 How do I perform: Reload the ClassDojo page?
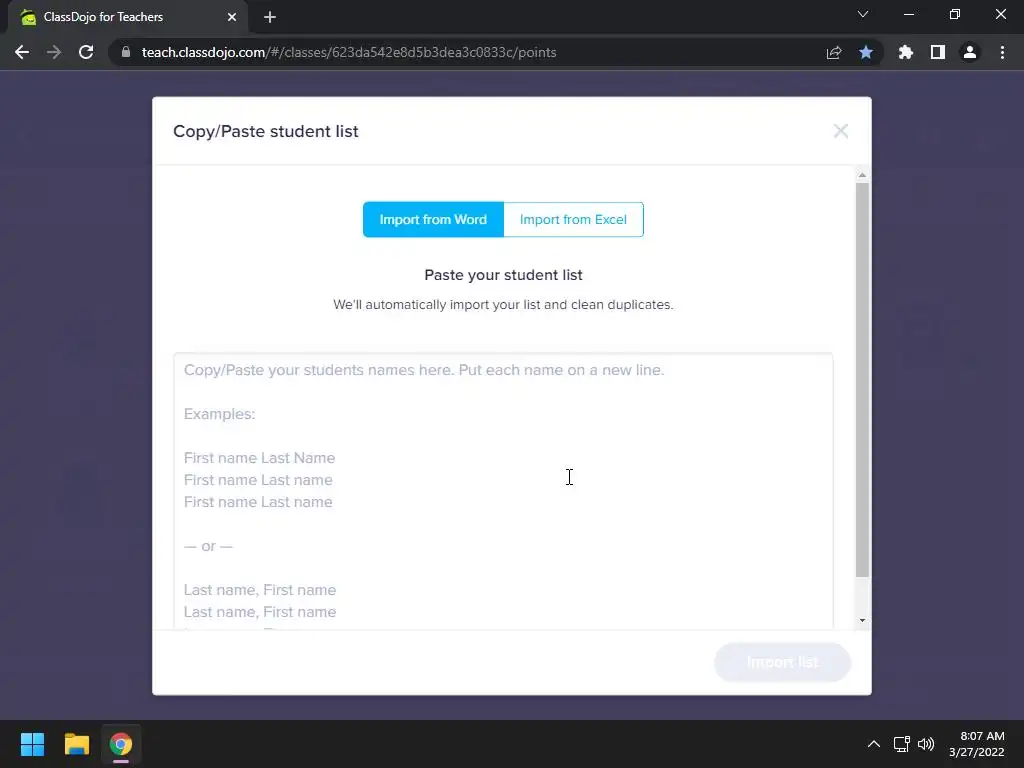pos(86,52)
